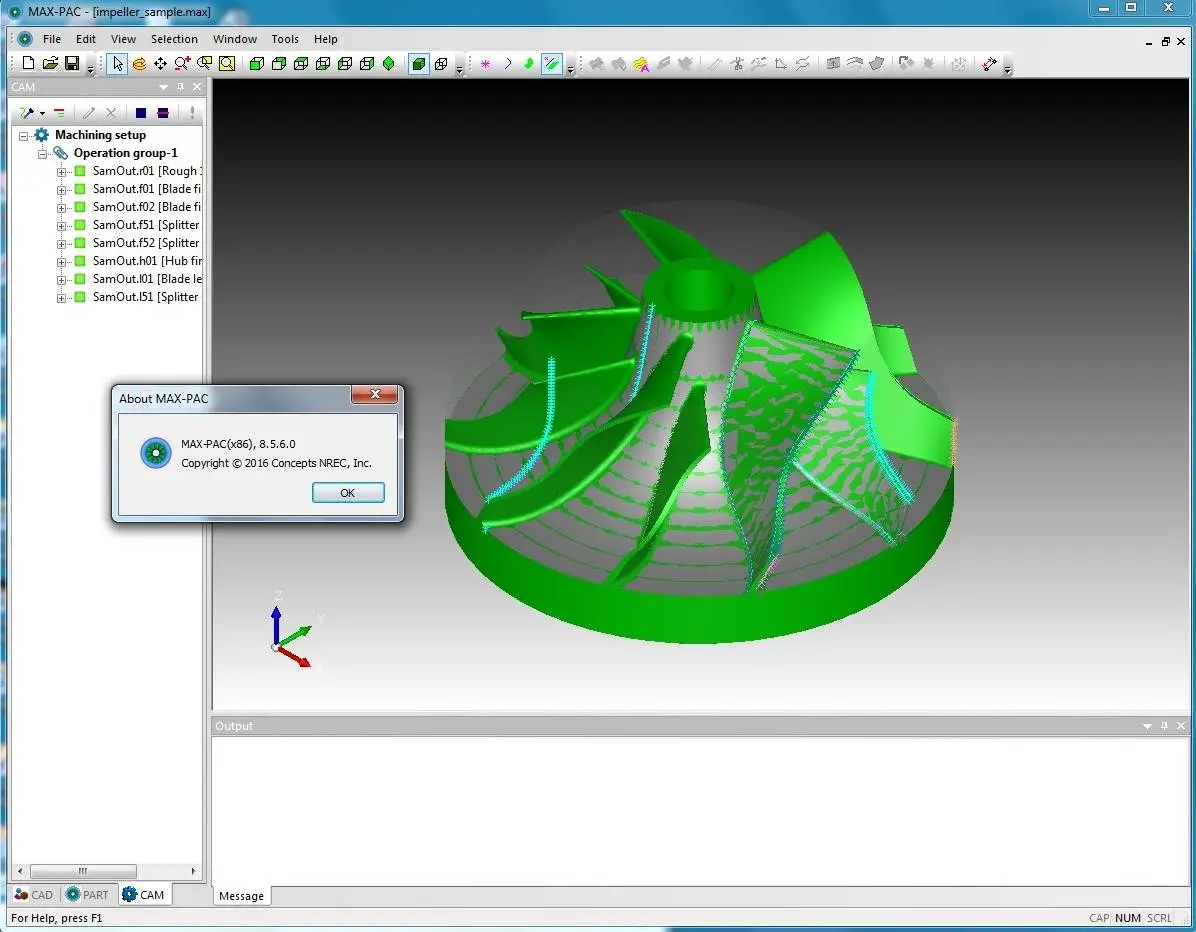1196x932 pixels.
Task: Click the solid green surface icon
Action: point(529,64)
